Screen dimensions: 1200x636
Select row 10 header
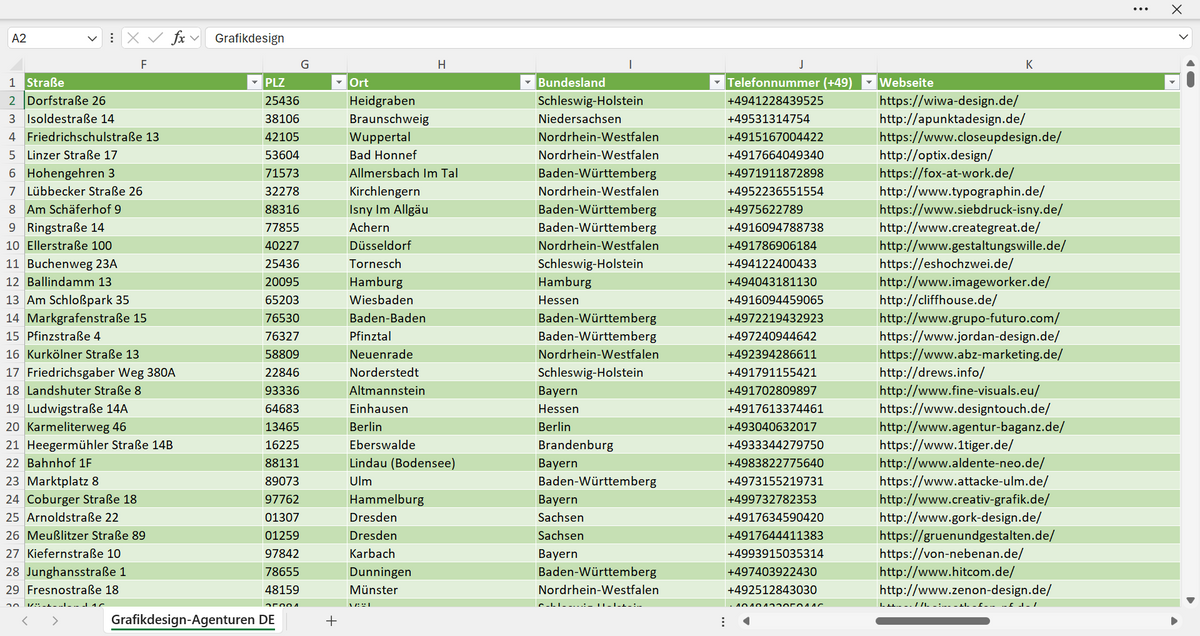tap(12, 245)
